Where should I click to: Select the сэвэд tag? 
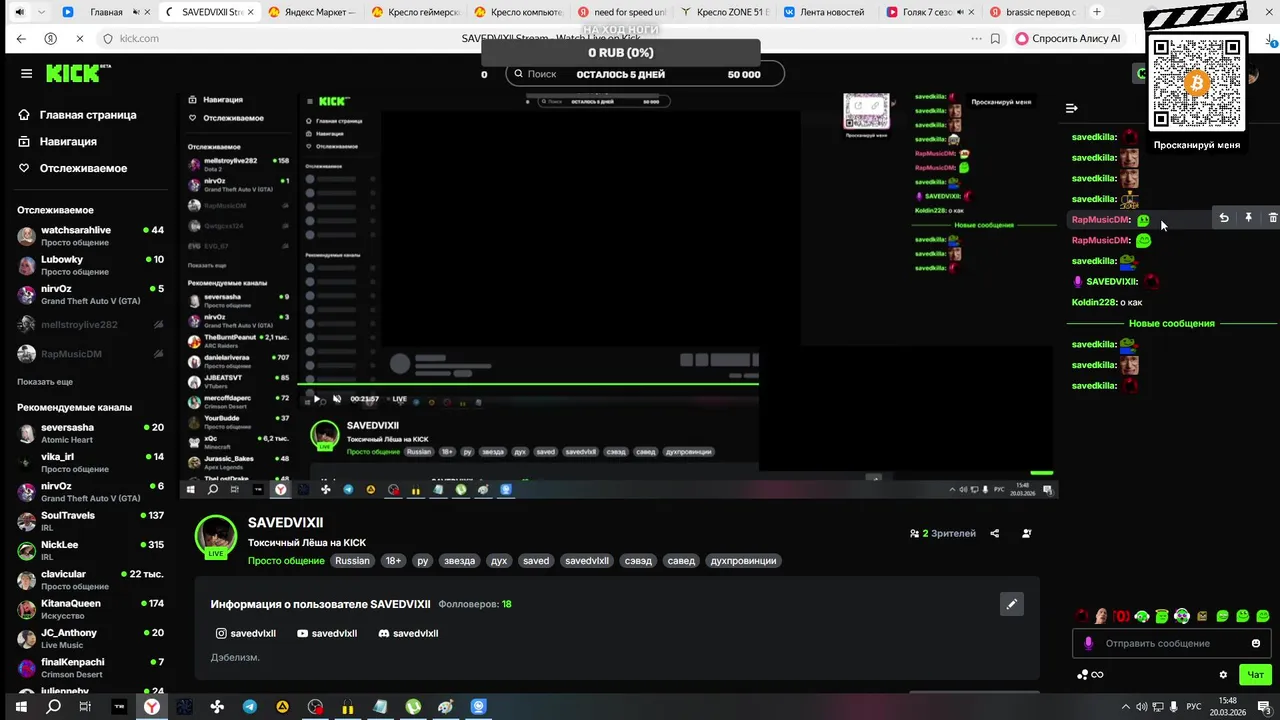pyautogui.click(x=638, y=561)
